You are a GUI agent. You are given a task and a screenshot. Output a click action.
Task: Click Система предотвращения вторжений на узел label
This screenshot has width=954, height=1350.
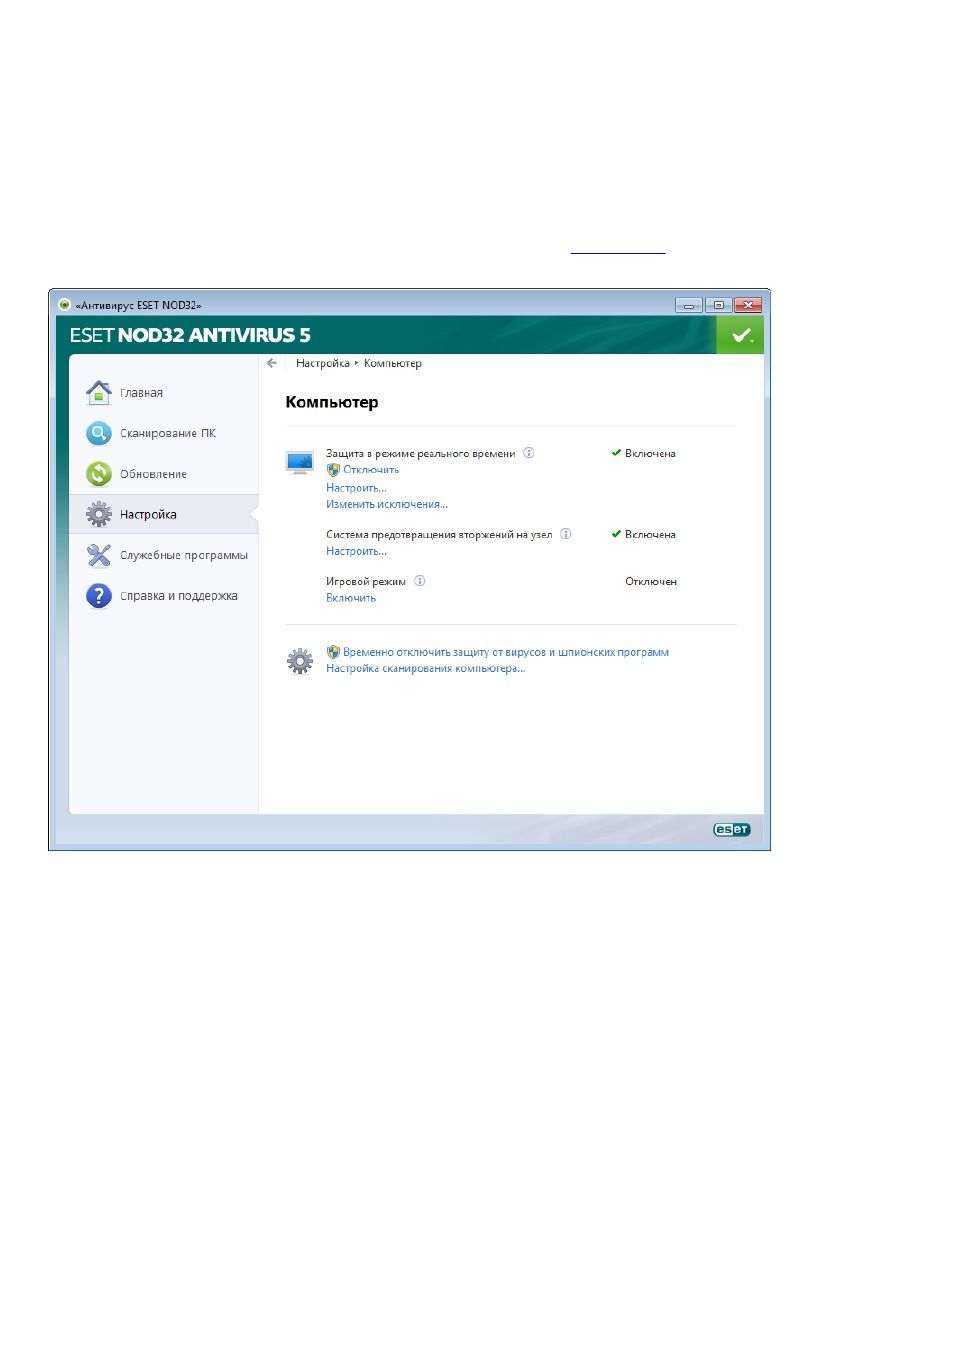439,534
